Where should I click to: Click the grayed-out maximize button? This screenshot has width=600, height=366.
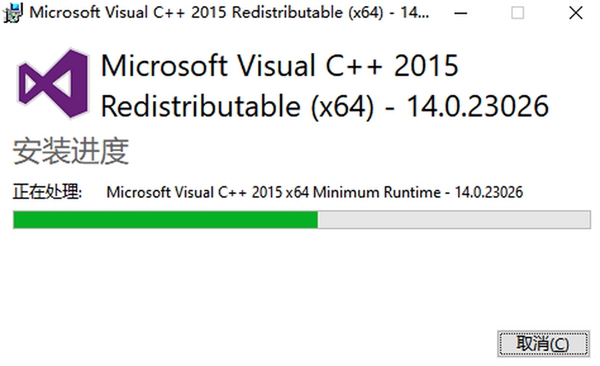pyautogui.click(x=517, y=13)
